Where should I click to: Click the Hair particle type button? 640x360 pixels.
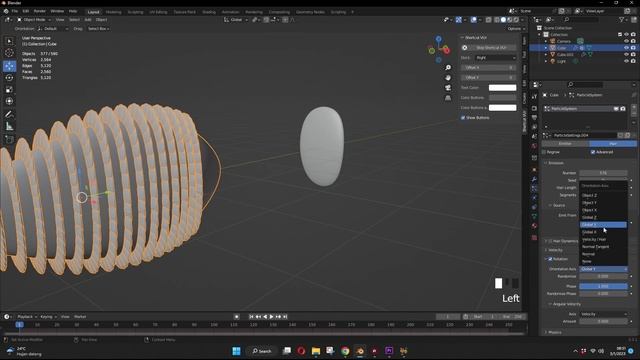pyautogui.click(x=613, y=144)
